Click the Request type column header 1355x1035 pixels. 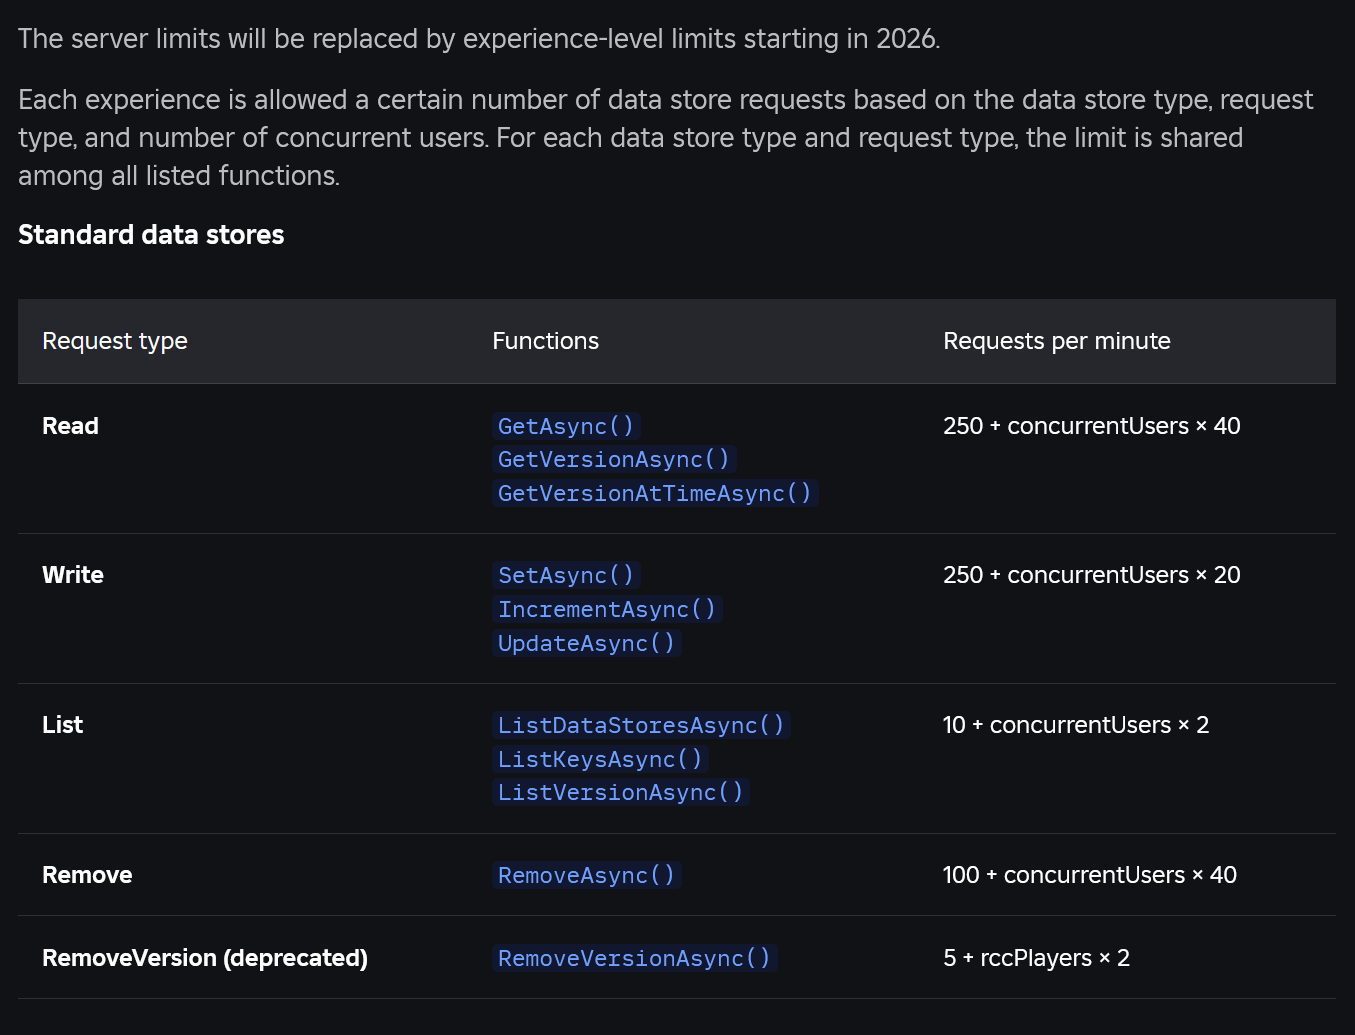pos(114,341)
